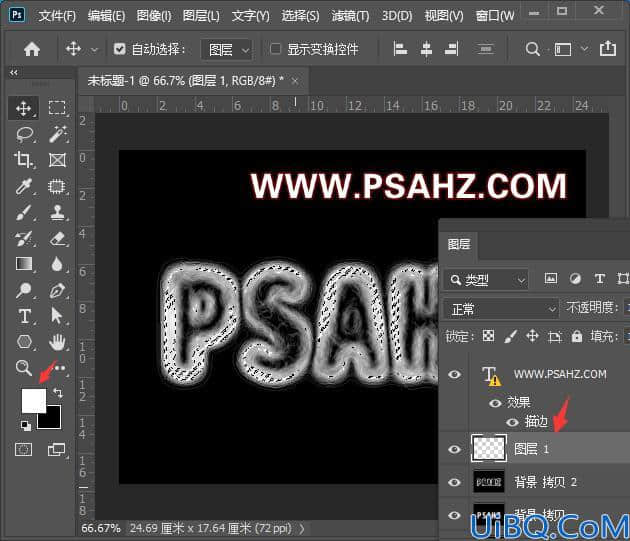Screen dimensions: 630x541
Task: Select the Hand tool
Action: [57, 342]
